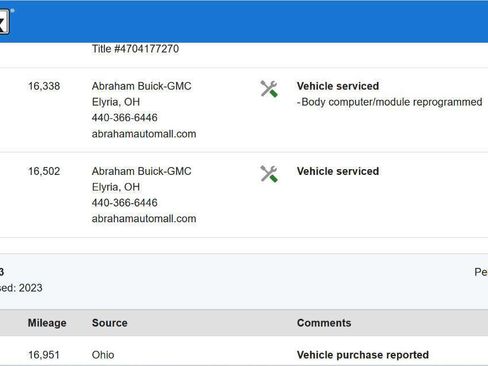The height and width of the screenshot is (366, 488).
Task: Click Abraham Buick-GMC in 16,338 row
Action: (142, 86)
